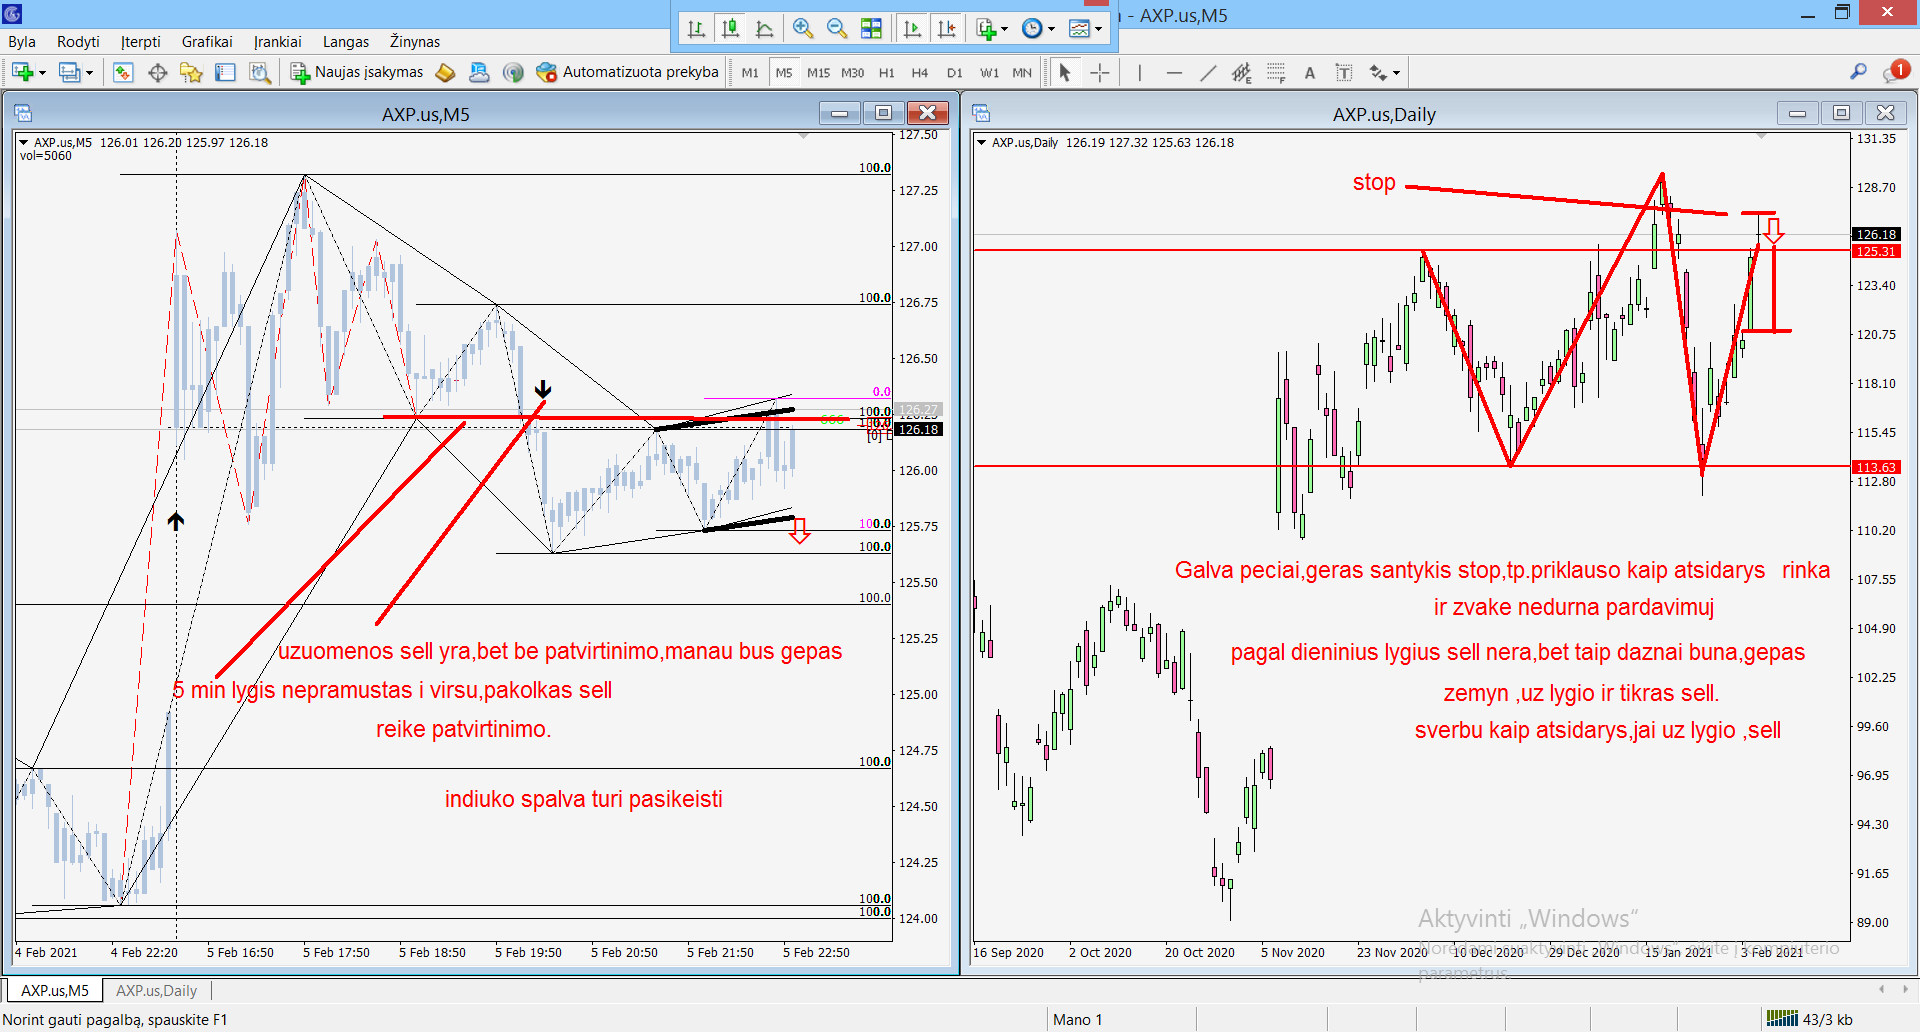Open the Market Watch window icon

click(123, 72)
